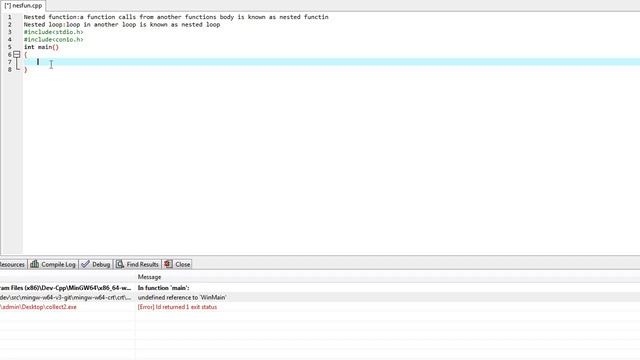The width and height of the screenshot is (640, 360).
Task: Close the bottom panel using Close
Action: click(178, 264)
